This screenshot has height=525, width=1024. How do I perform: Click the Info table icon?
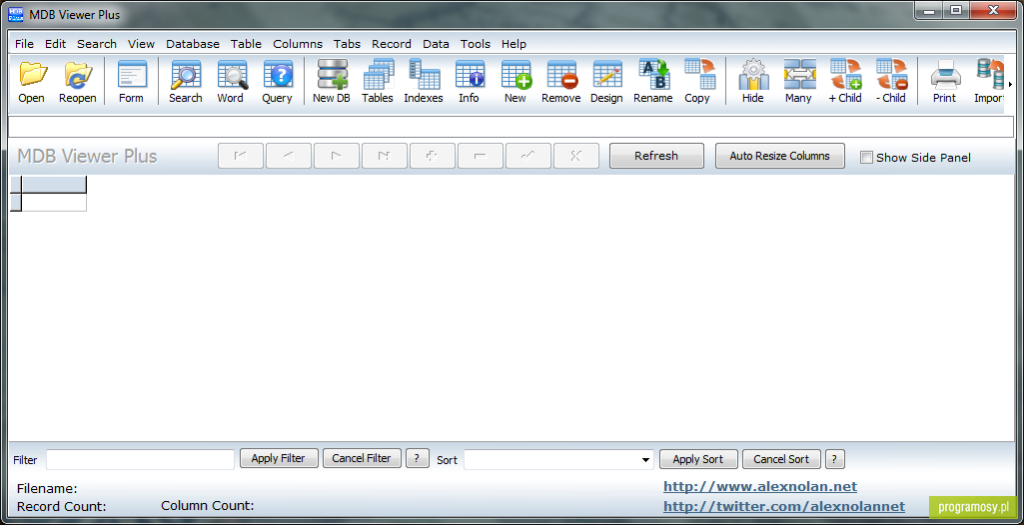469,81
